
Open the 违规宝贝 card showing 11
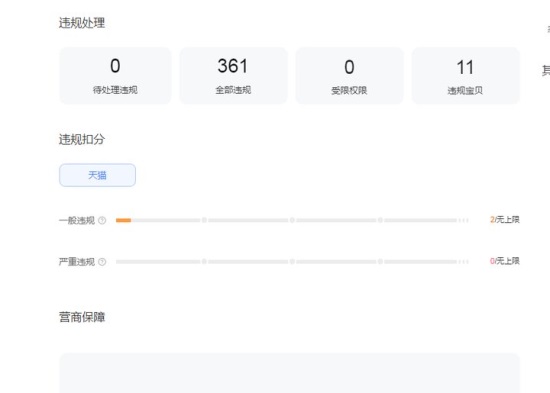click(465, 75)
